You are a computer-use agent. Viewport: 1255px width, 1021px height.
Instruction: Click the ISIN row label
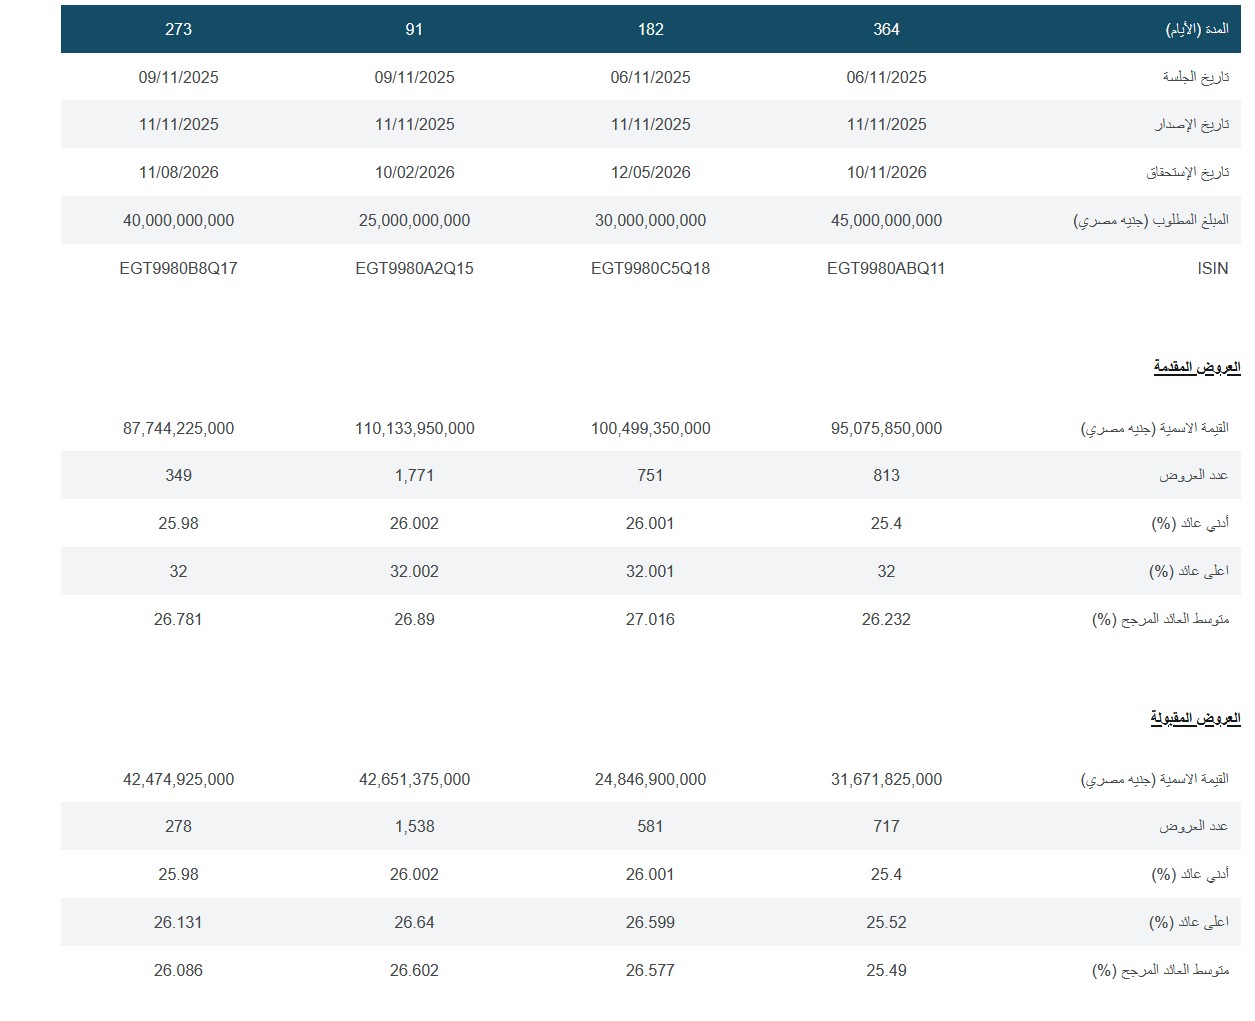click(x=1212, y=268)
